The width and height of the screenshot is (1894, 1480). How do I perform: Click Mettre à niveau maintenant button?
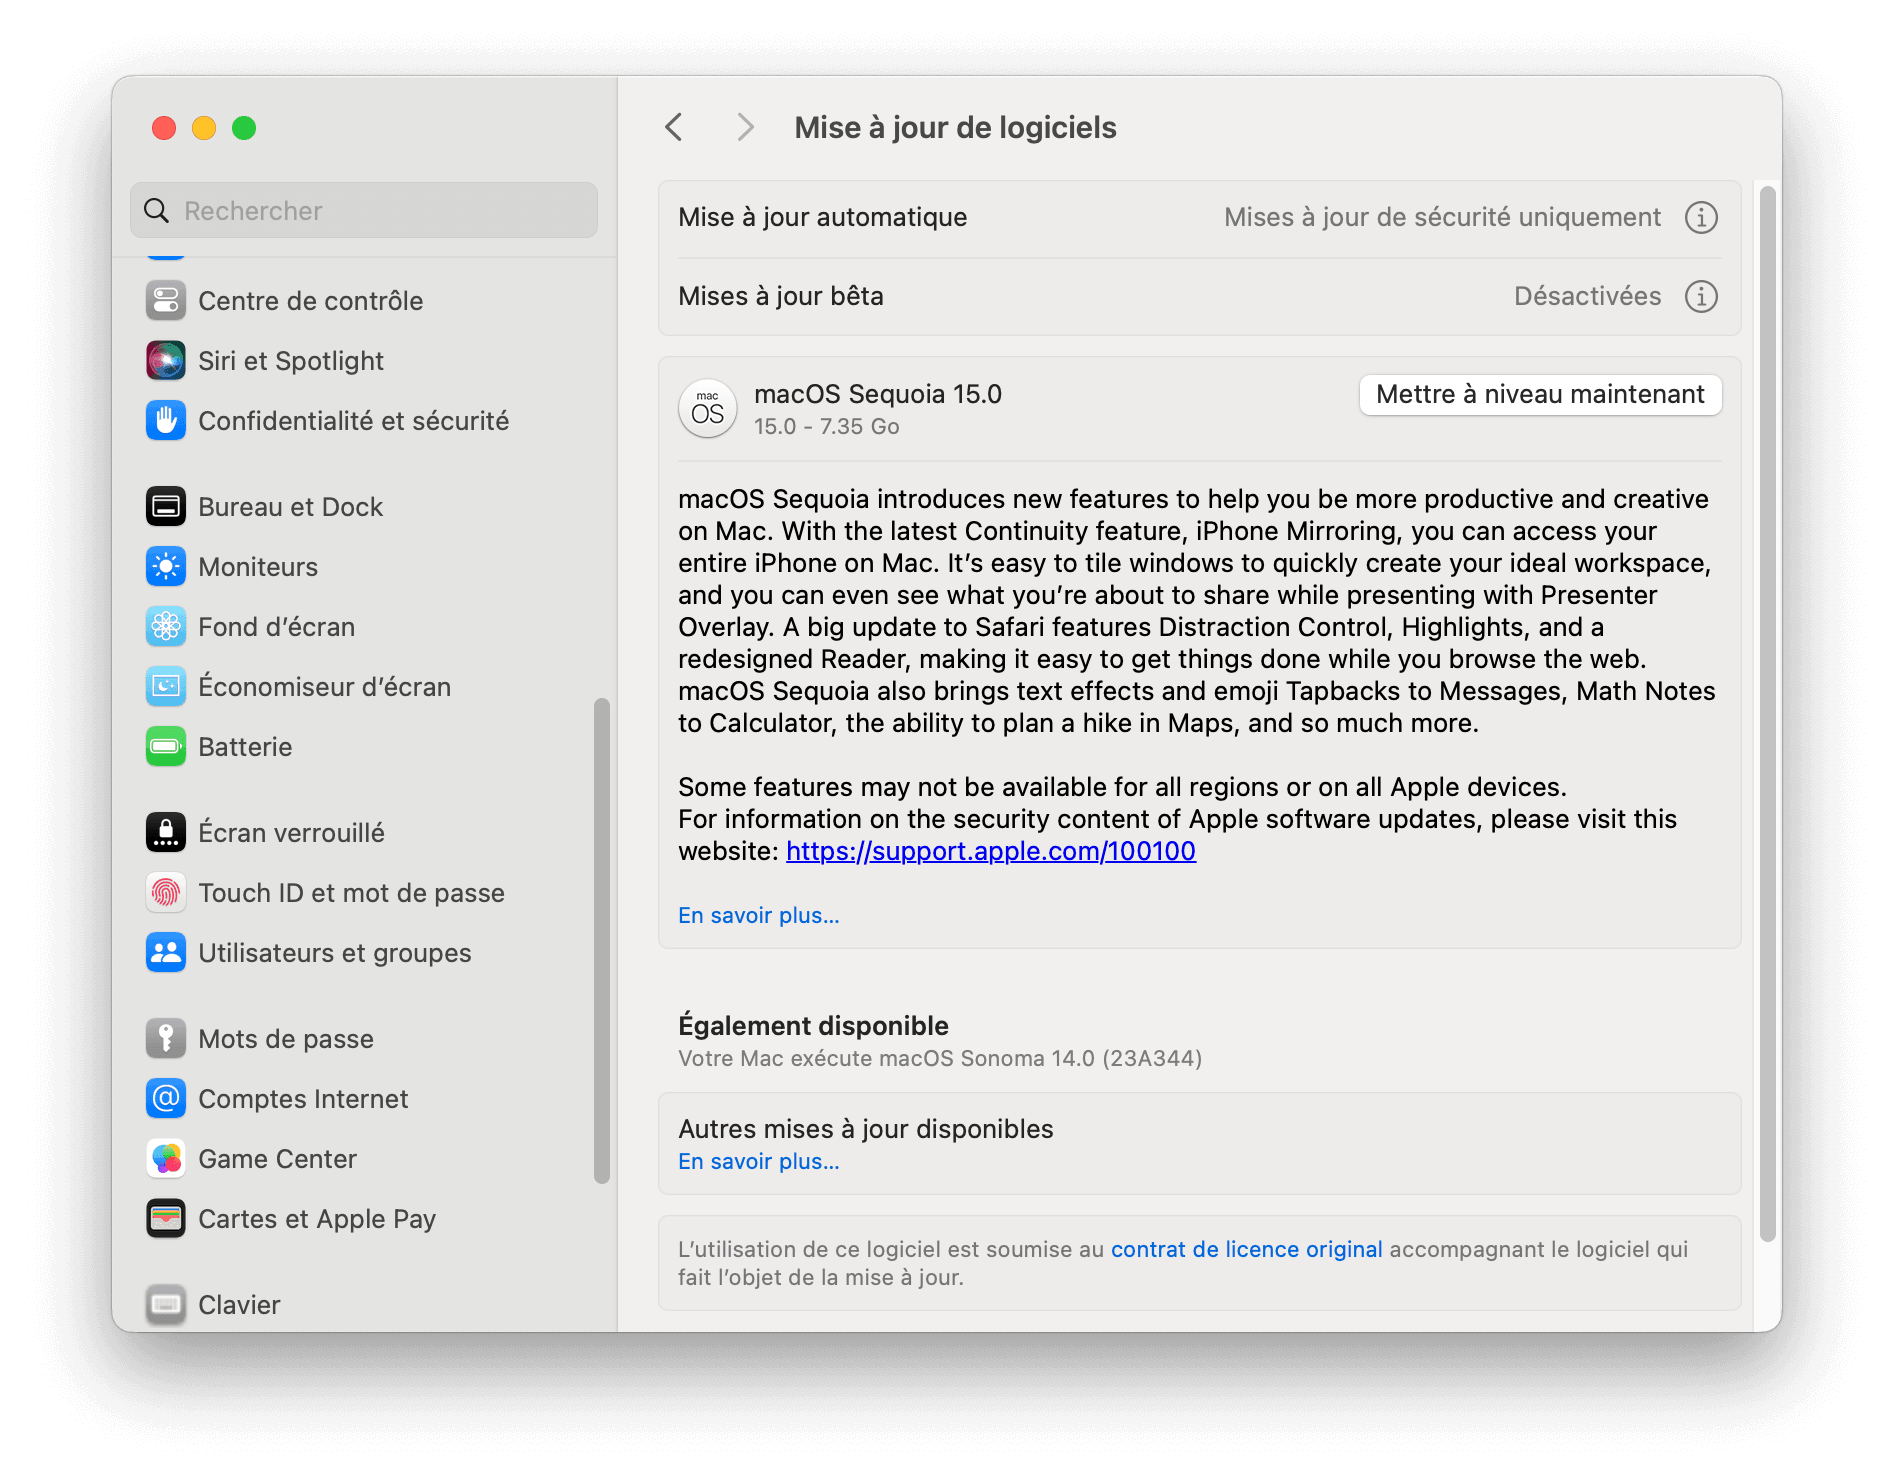coord(1540,395)
